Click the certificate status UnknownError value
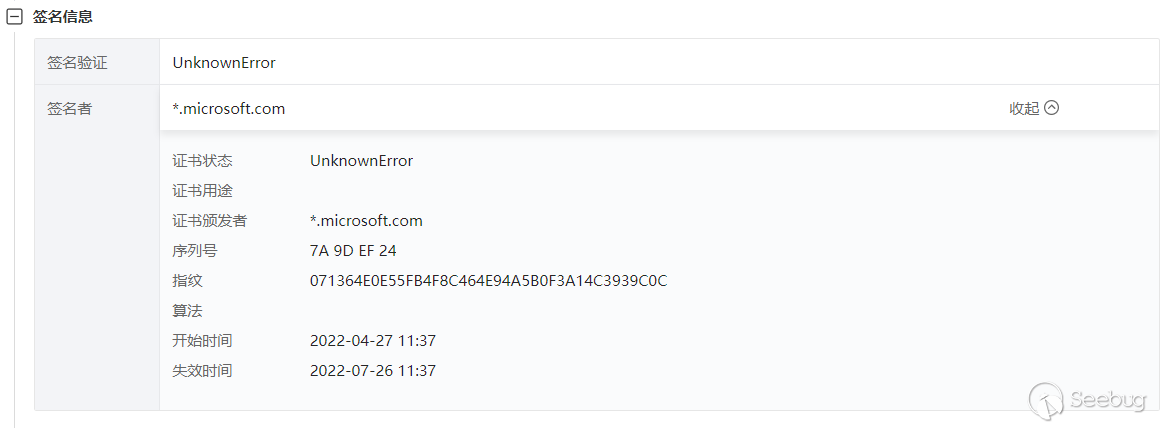Viewport: 1174px width, 428px height. coord(362,161)
